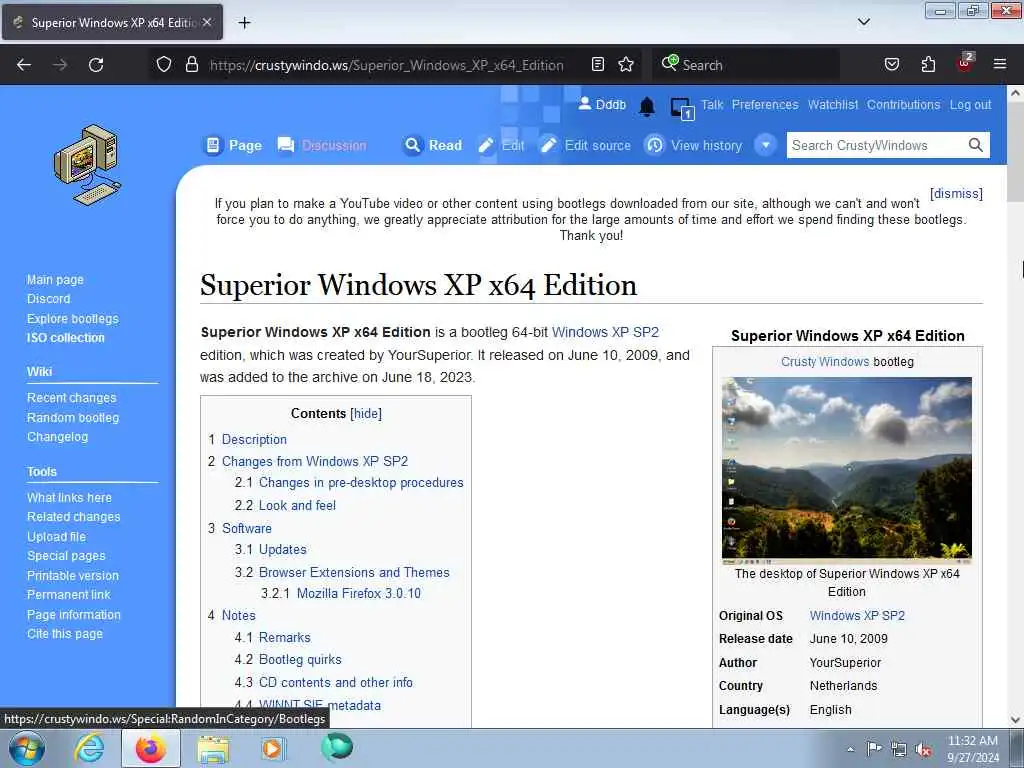The width and height of the screenshot is (1024, 768).
Task: Dismiss the site notice
Action: (x=956, y=193)
